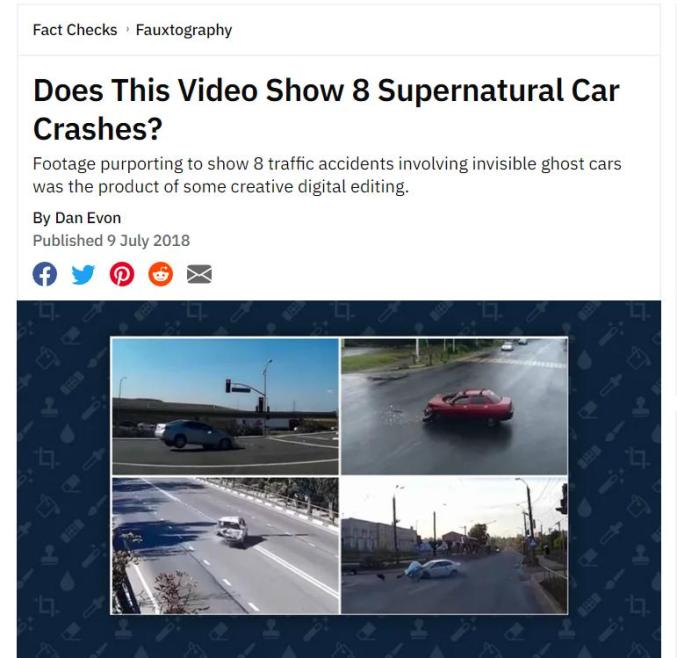Share article on Facebook
The width and height of the screenshot is (677, 658).
tap(44, 274)
